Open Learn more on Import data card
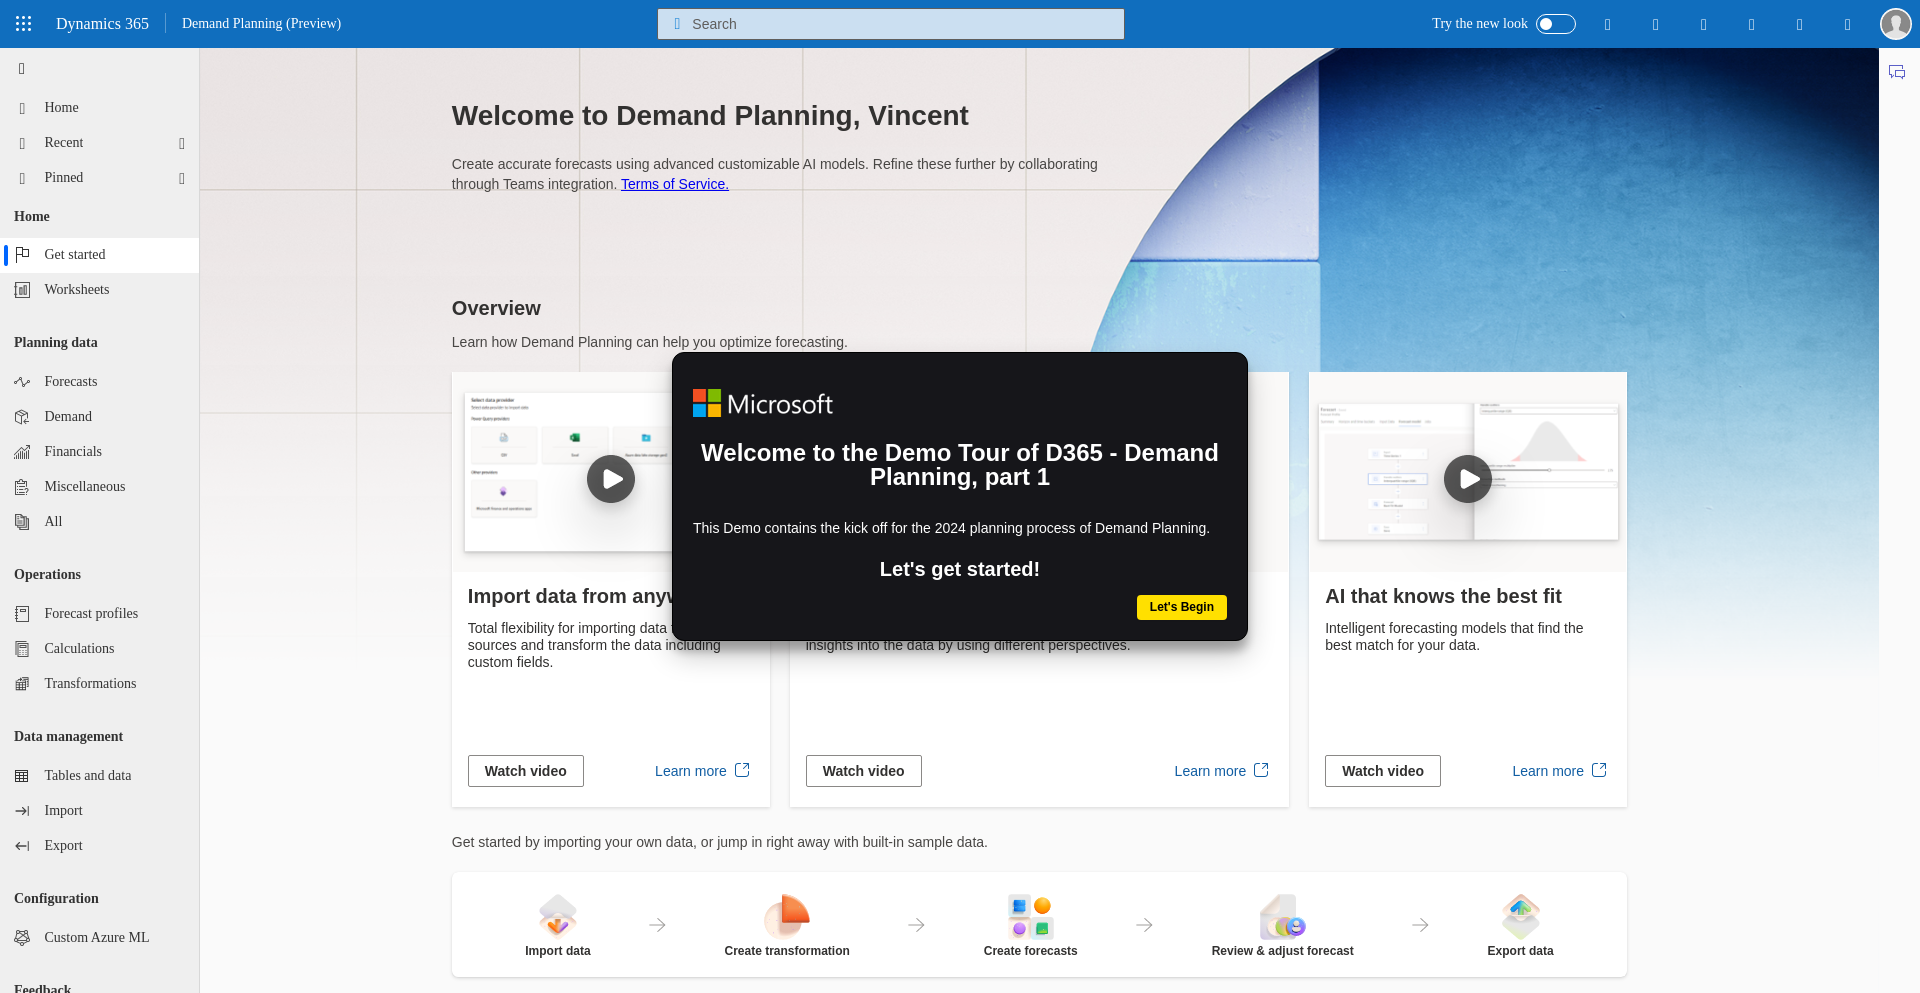The height and width of the screenshot is (993, 1920). pyautogui.click(x=702, y=771)
